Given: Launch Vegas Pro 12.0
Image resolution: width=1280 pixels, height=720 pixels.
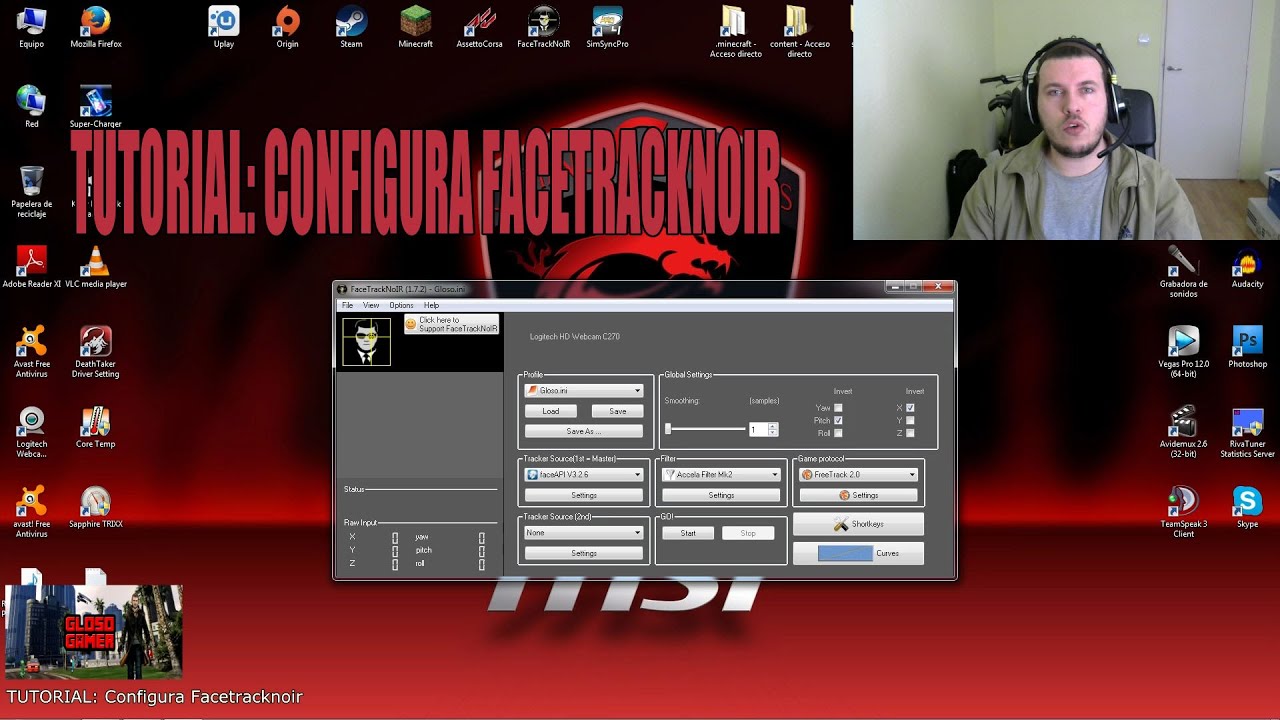Looking at the screenshot, I should pyautogui.click(x=1183, y=351).
